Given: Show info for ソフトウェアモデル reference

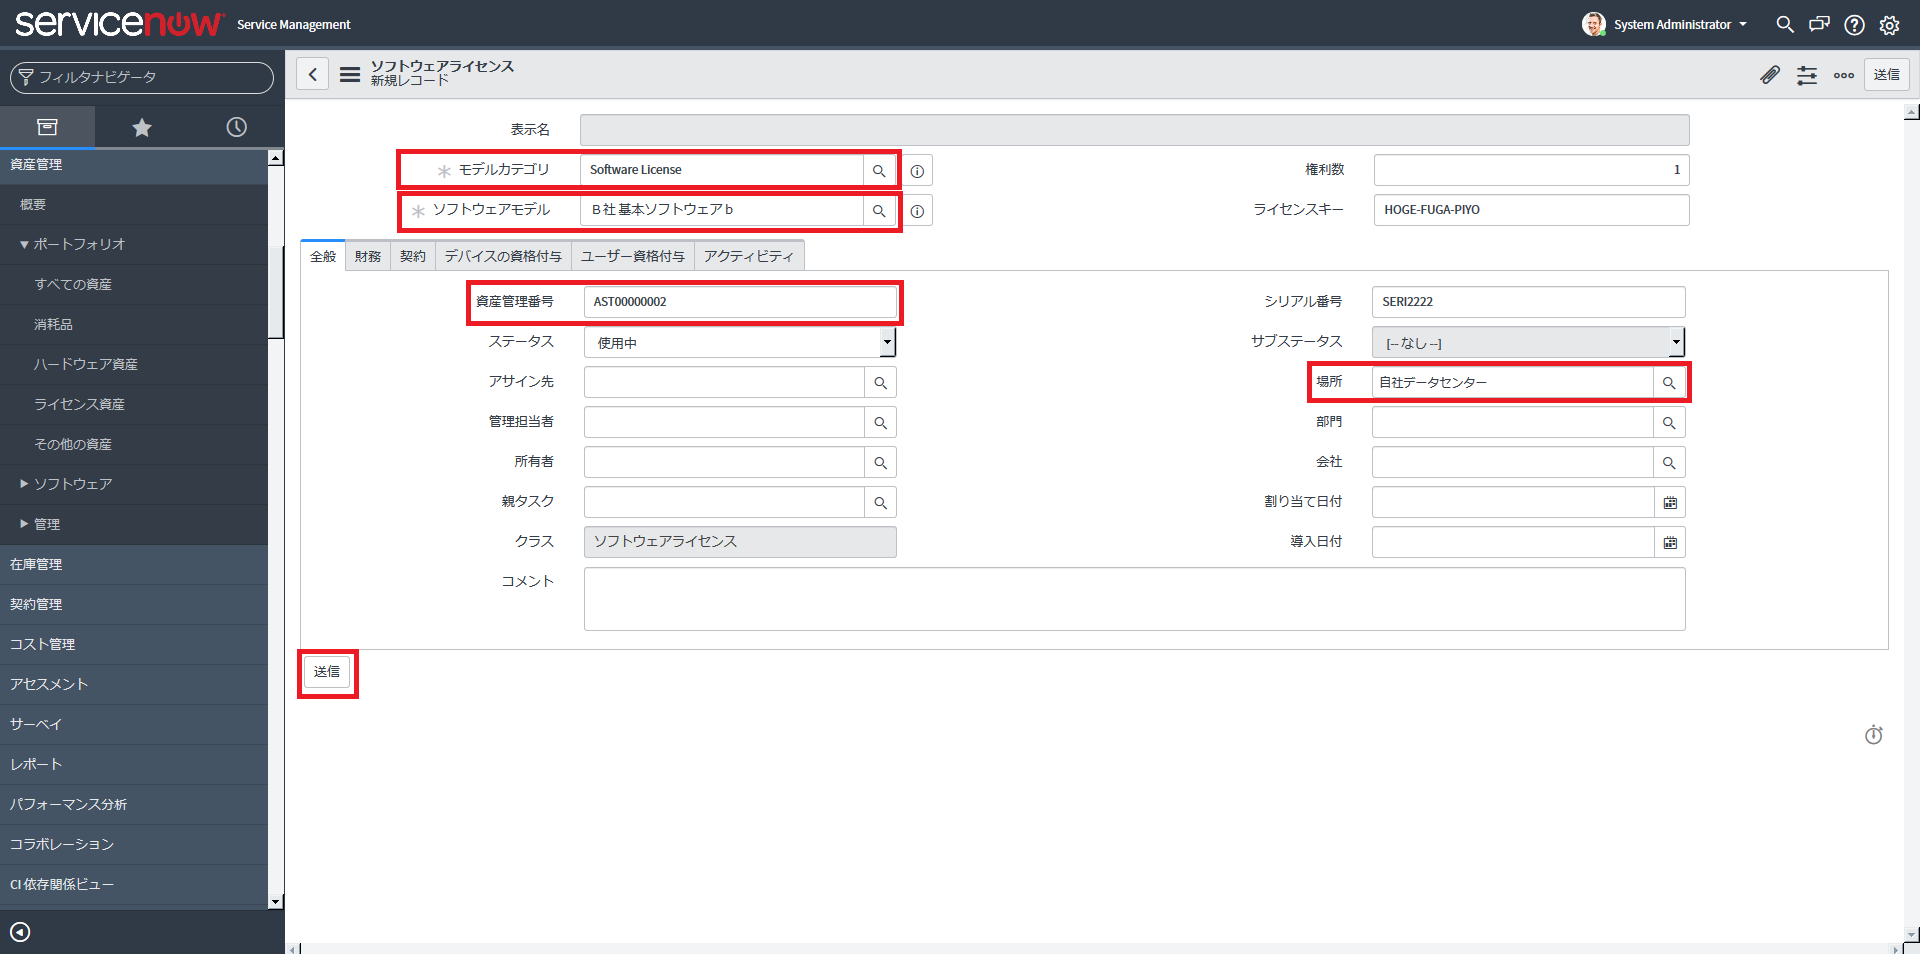Looking at the screenshot, I should (917, 211).
